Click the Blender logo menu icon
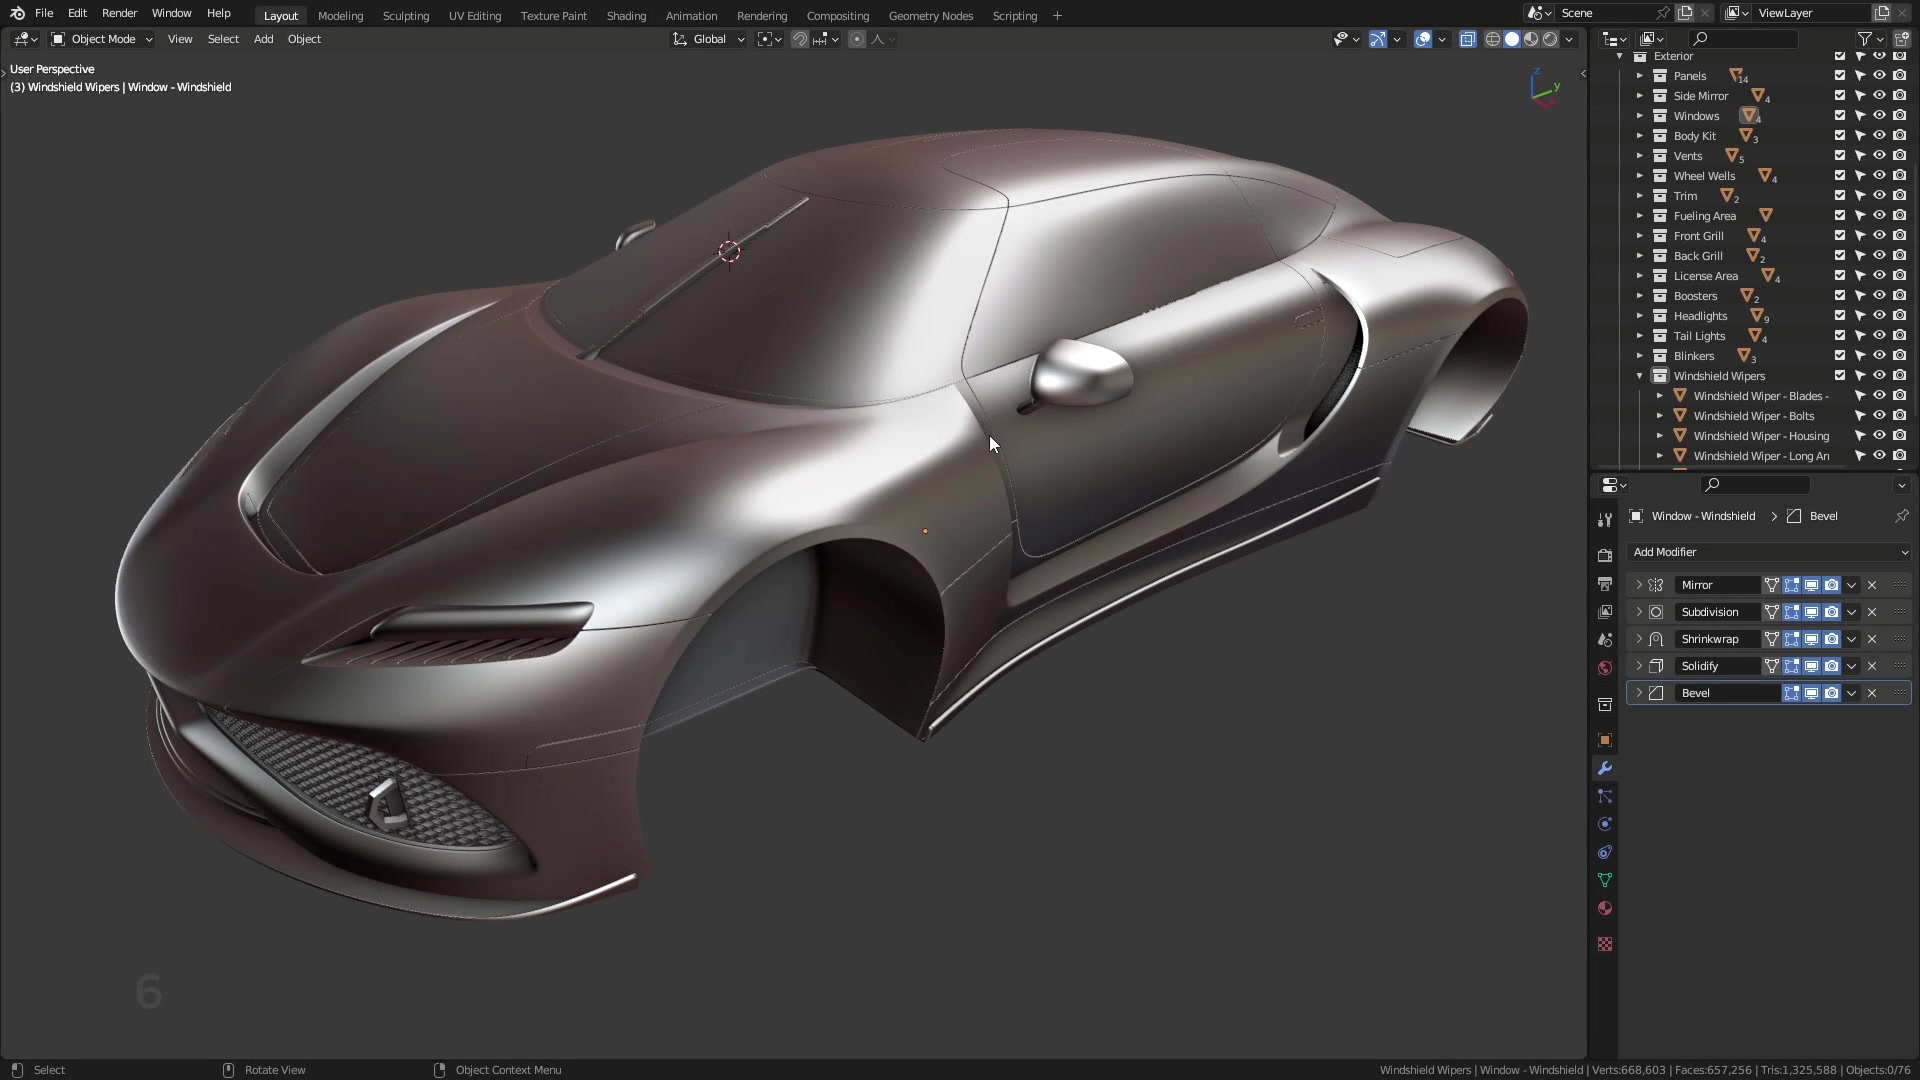Screen dimensions: 1920x1080 (x=17, y=13)
